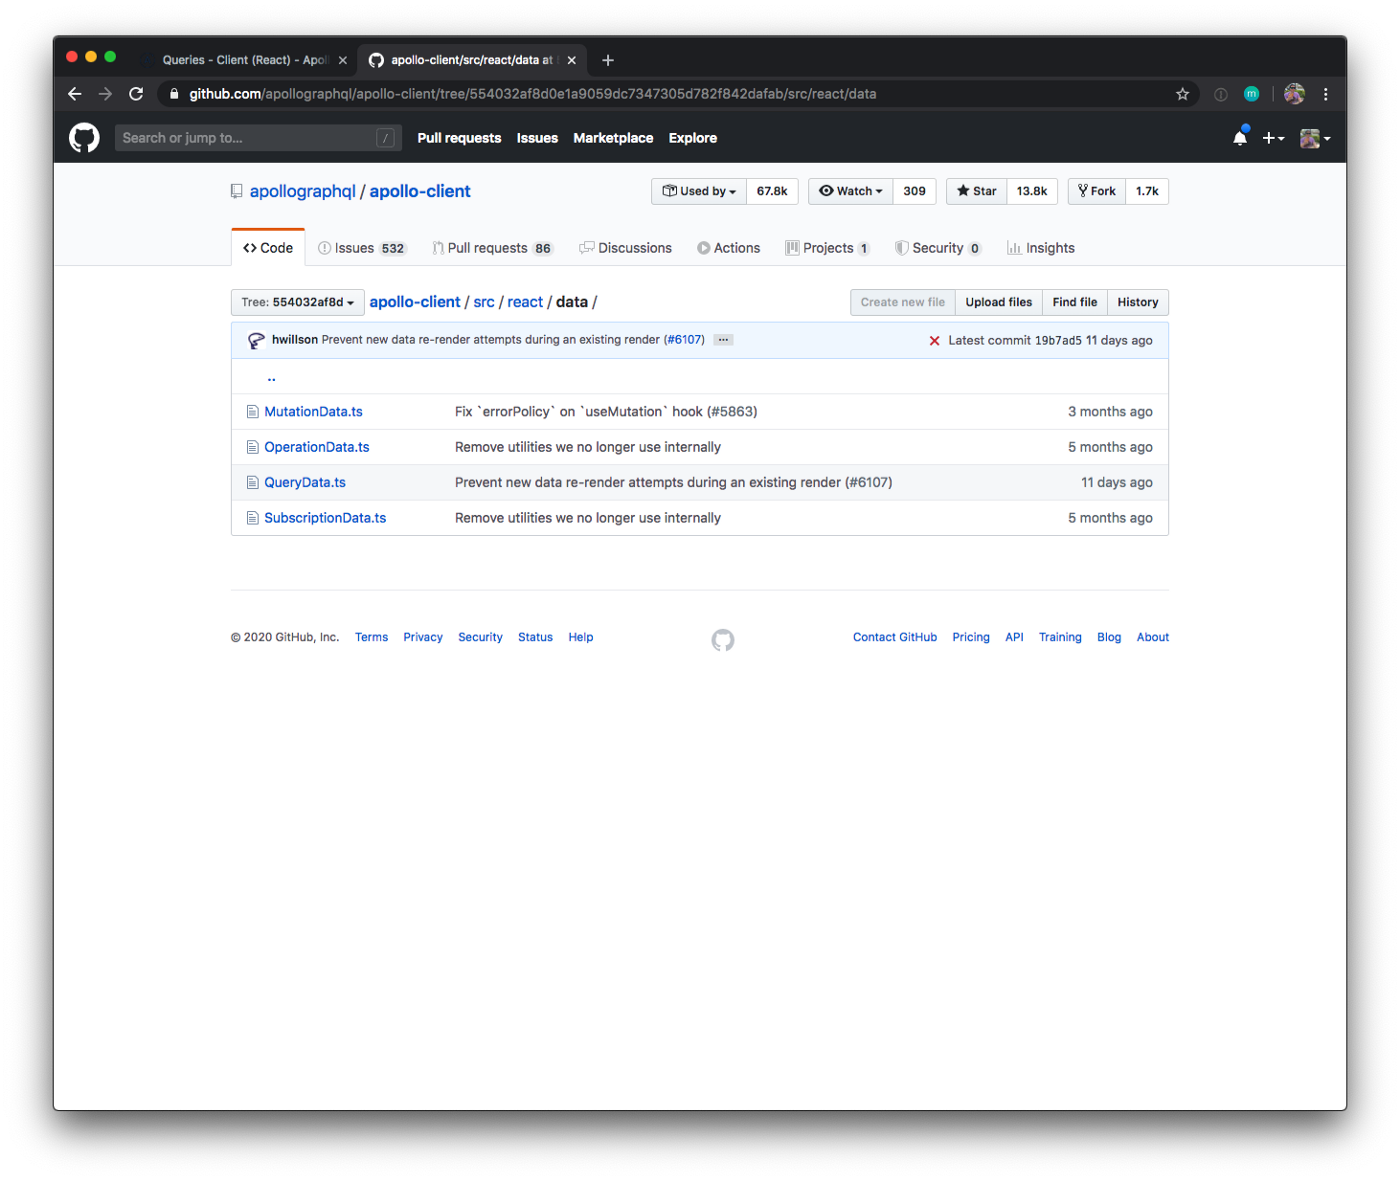Expand the Used by dropdown
The image size is (1400, 1181).
[x=699, y=191]
